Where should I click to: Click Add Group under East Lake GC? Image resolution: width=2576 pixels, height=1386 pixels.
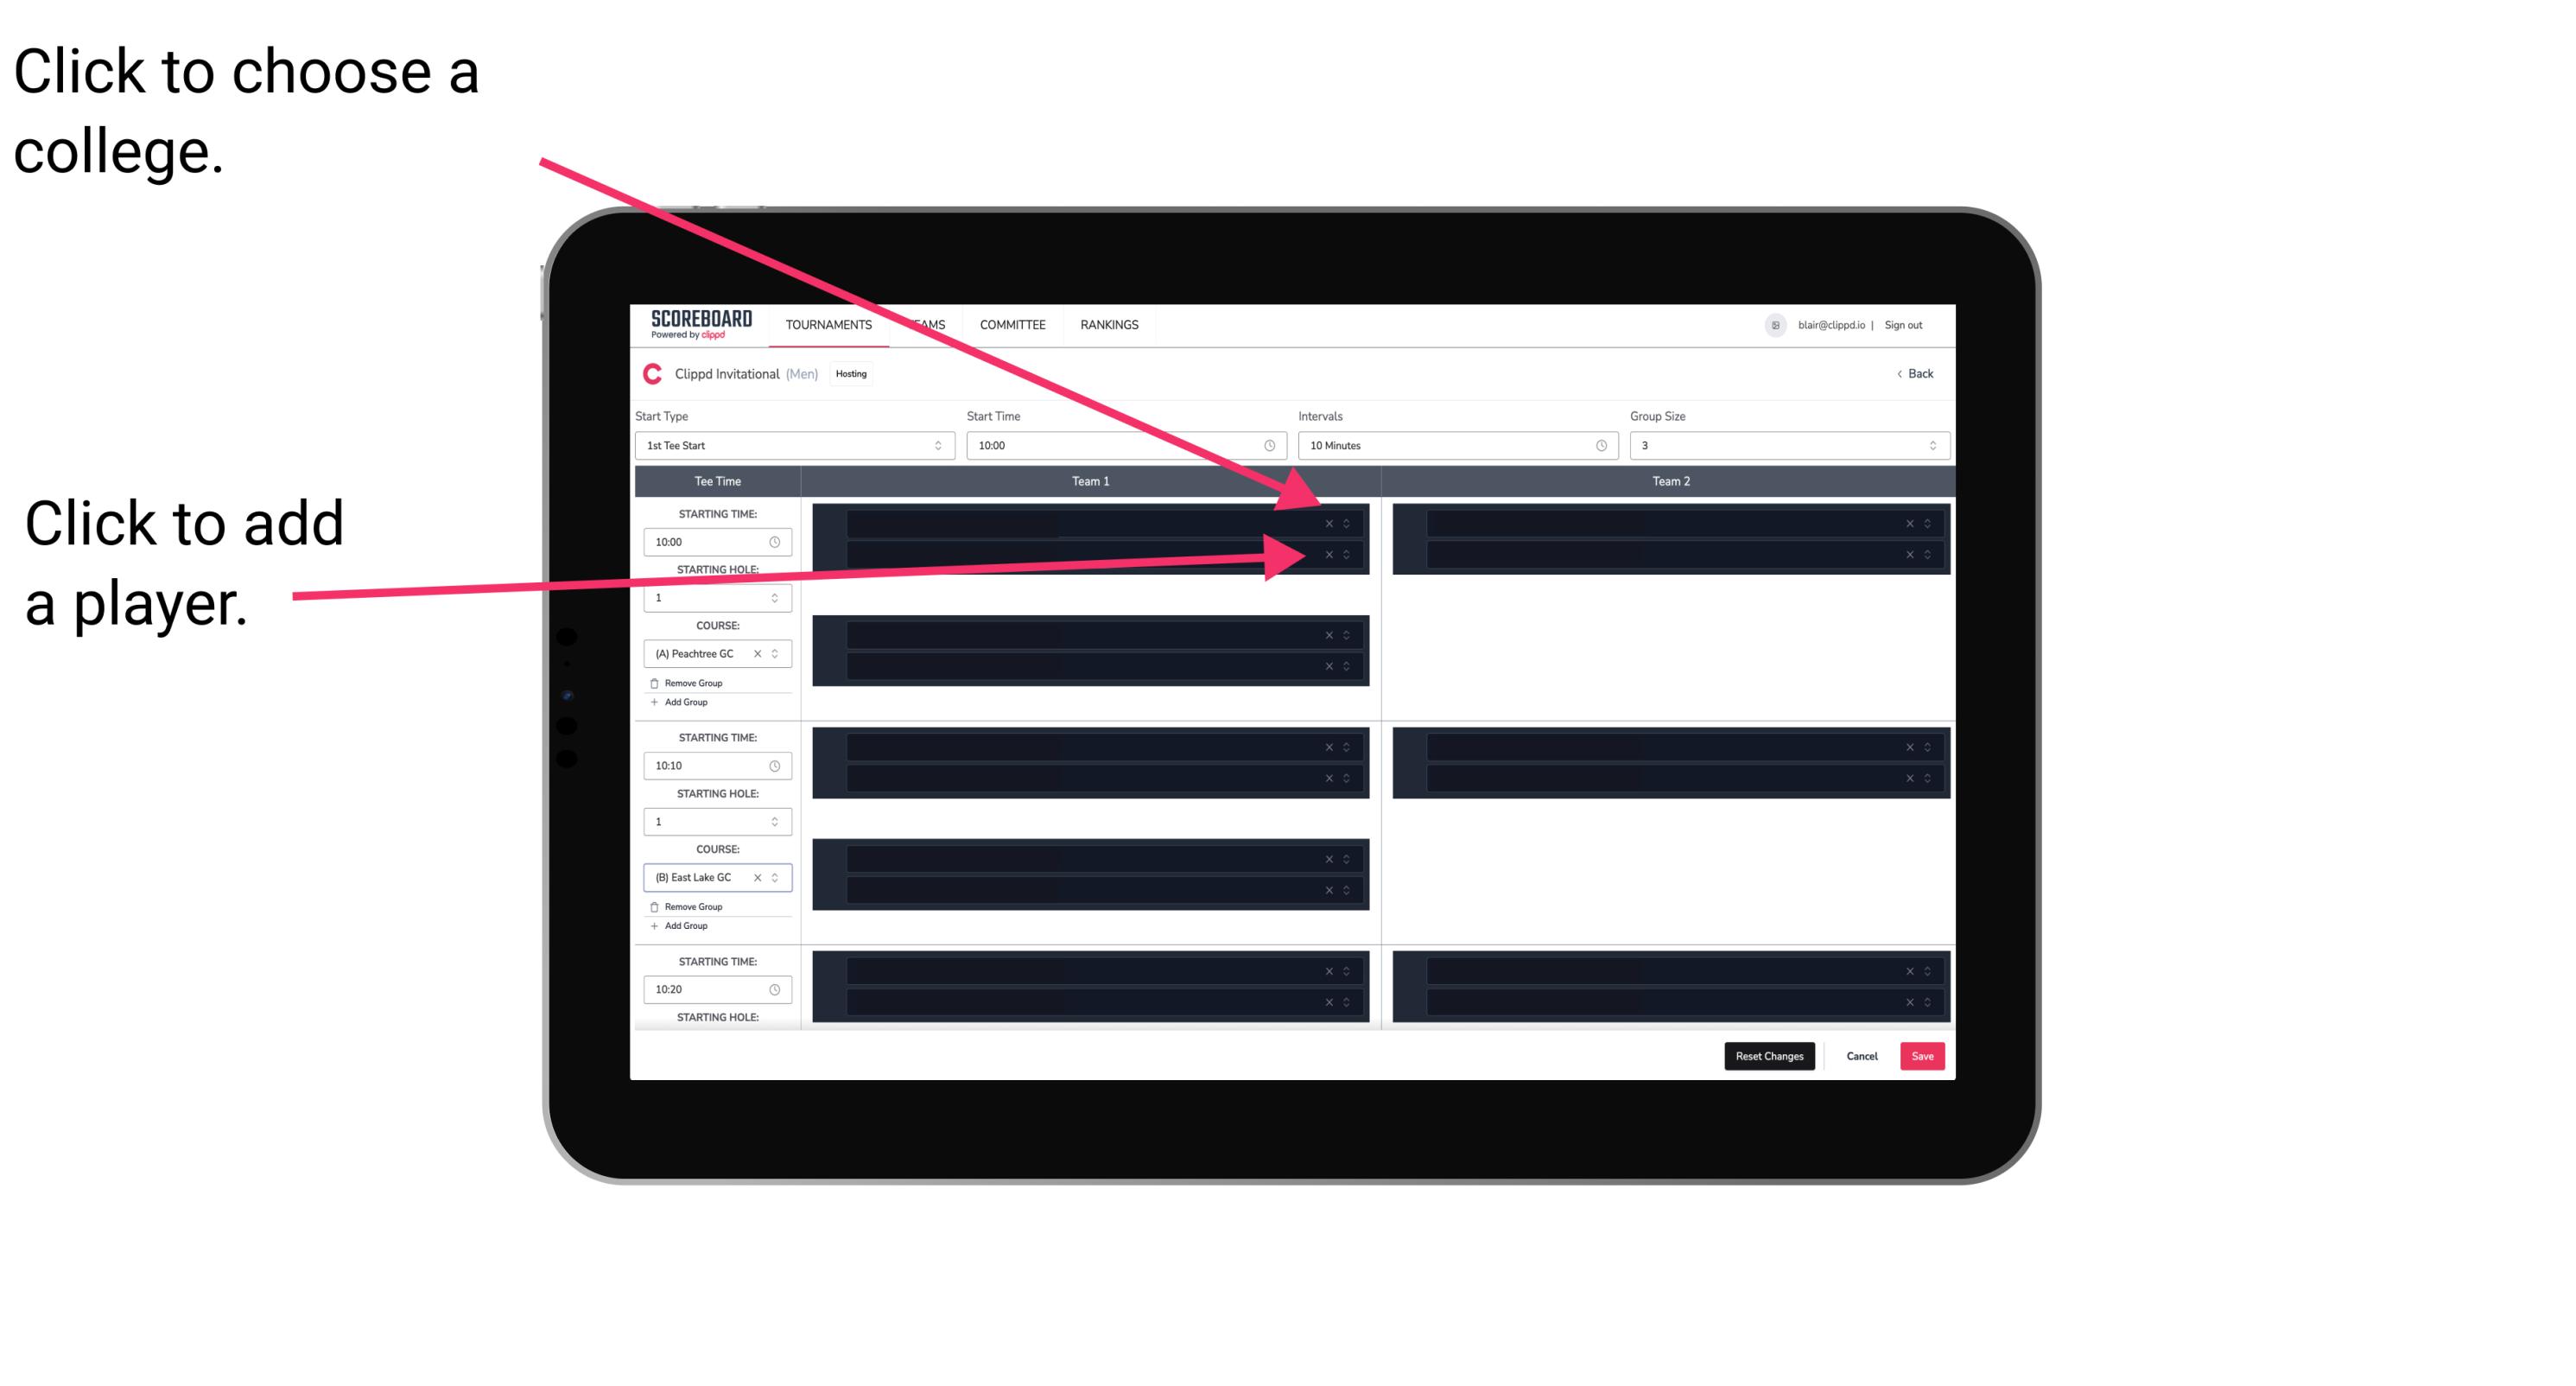coord(682,925)
